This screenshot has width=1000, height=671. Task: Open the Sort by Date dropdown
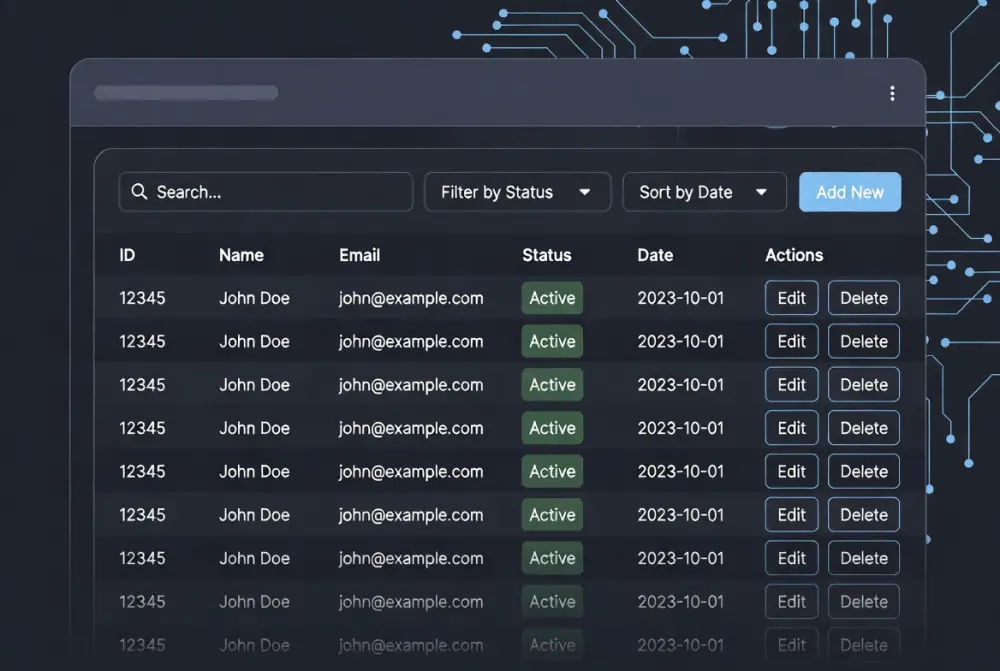click(x=704, y=191)
